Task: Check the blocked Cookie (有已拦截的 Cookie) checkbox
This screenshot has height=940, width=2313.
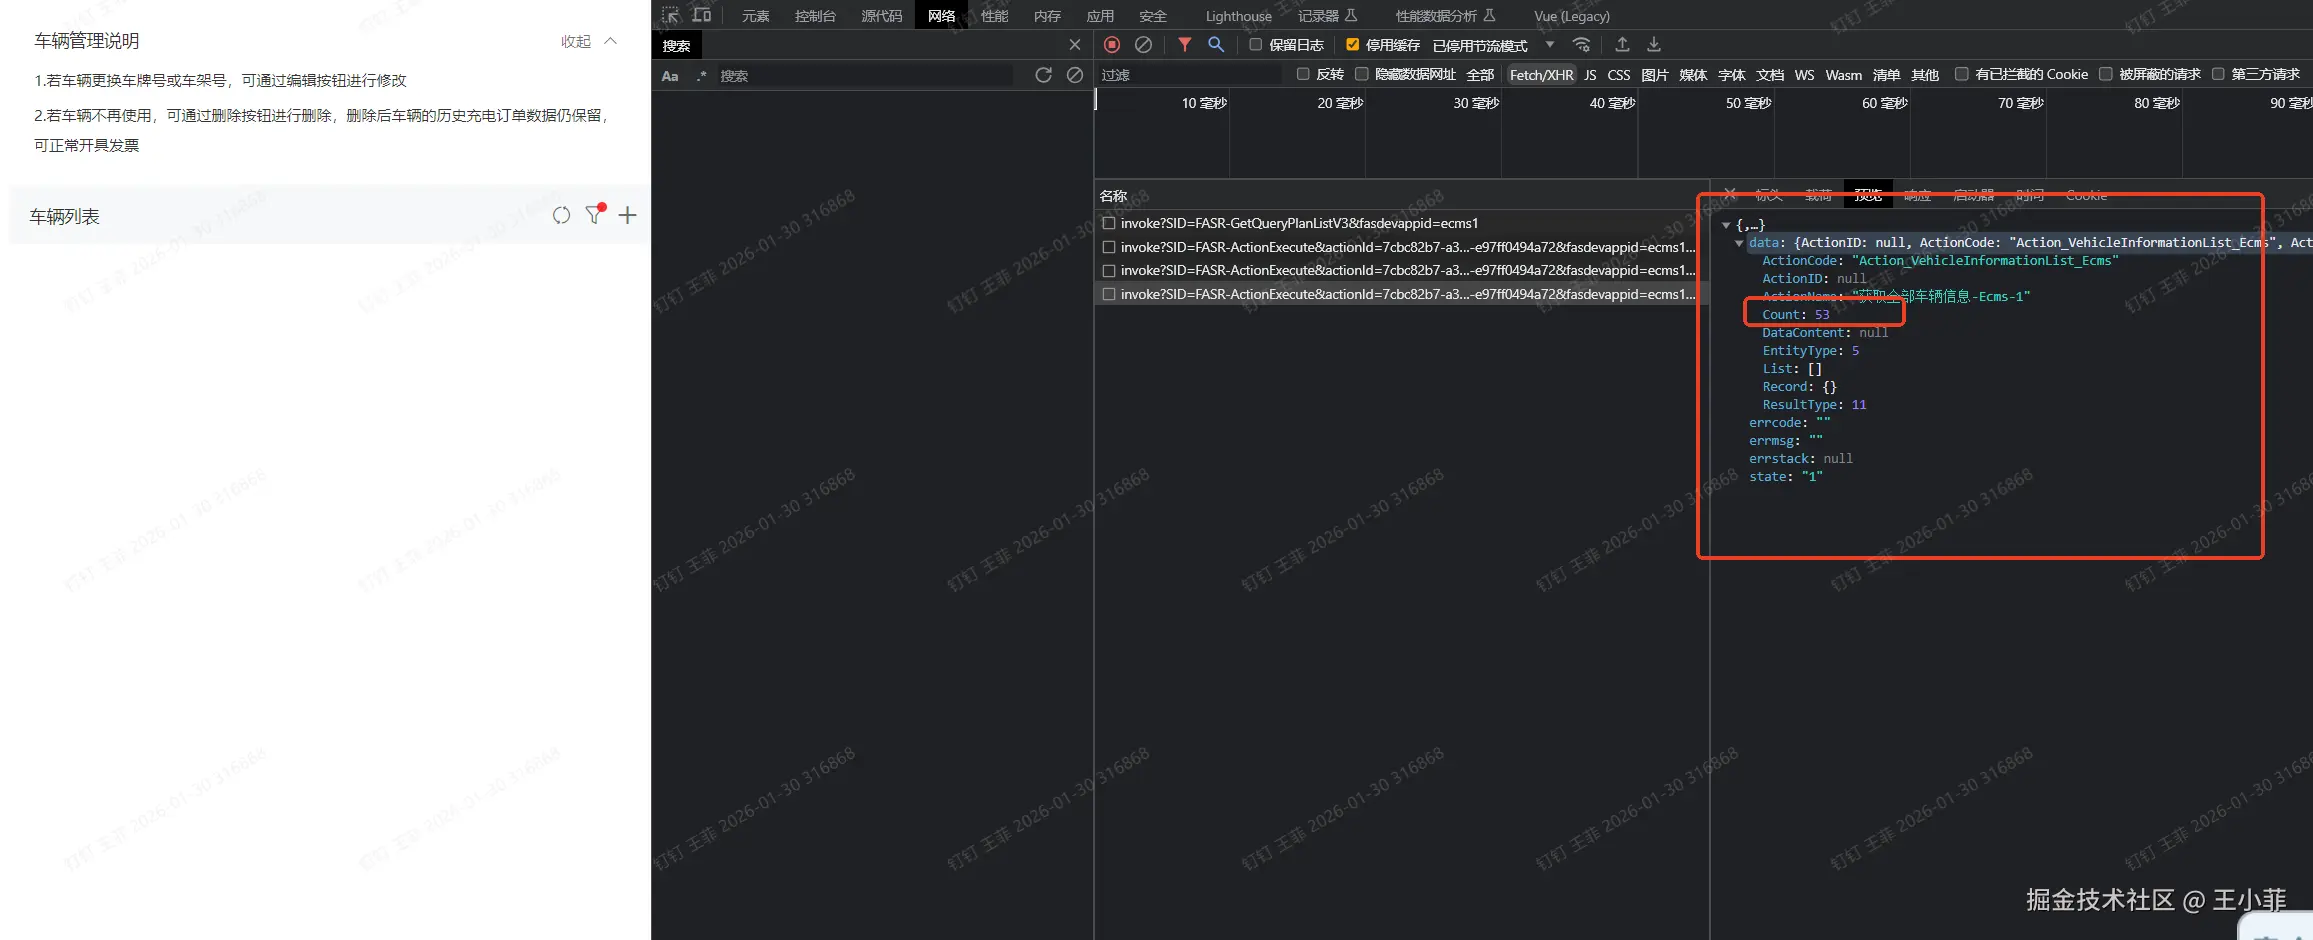Action: (x=1961, y=74)
